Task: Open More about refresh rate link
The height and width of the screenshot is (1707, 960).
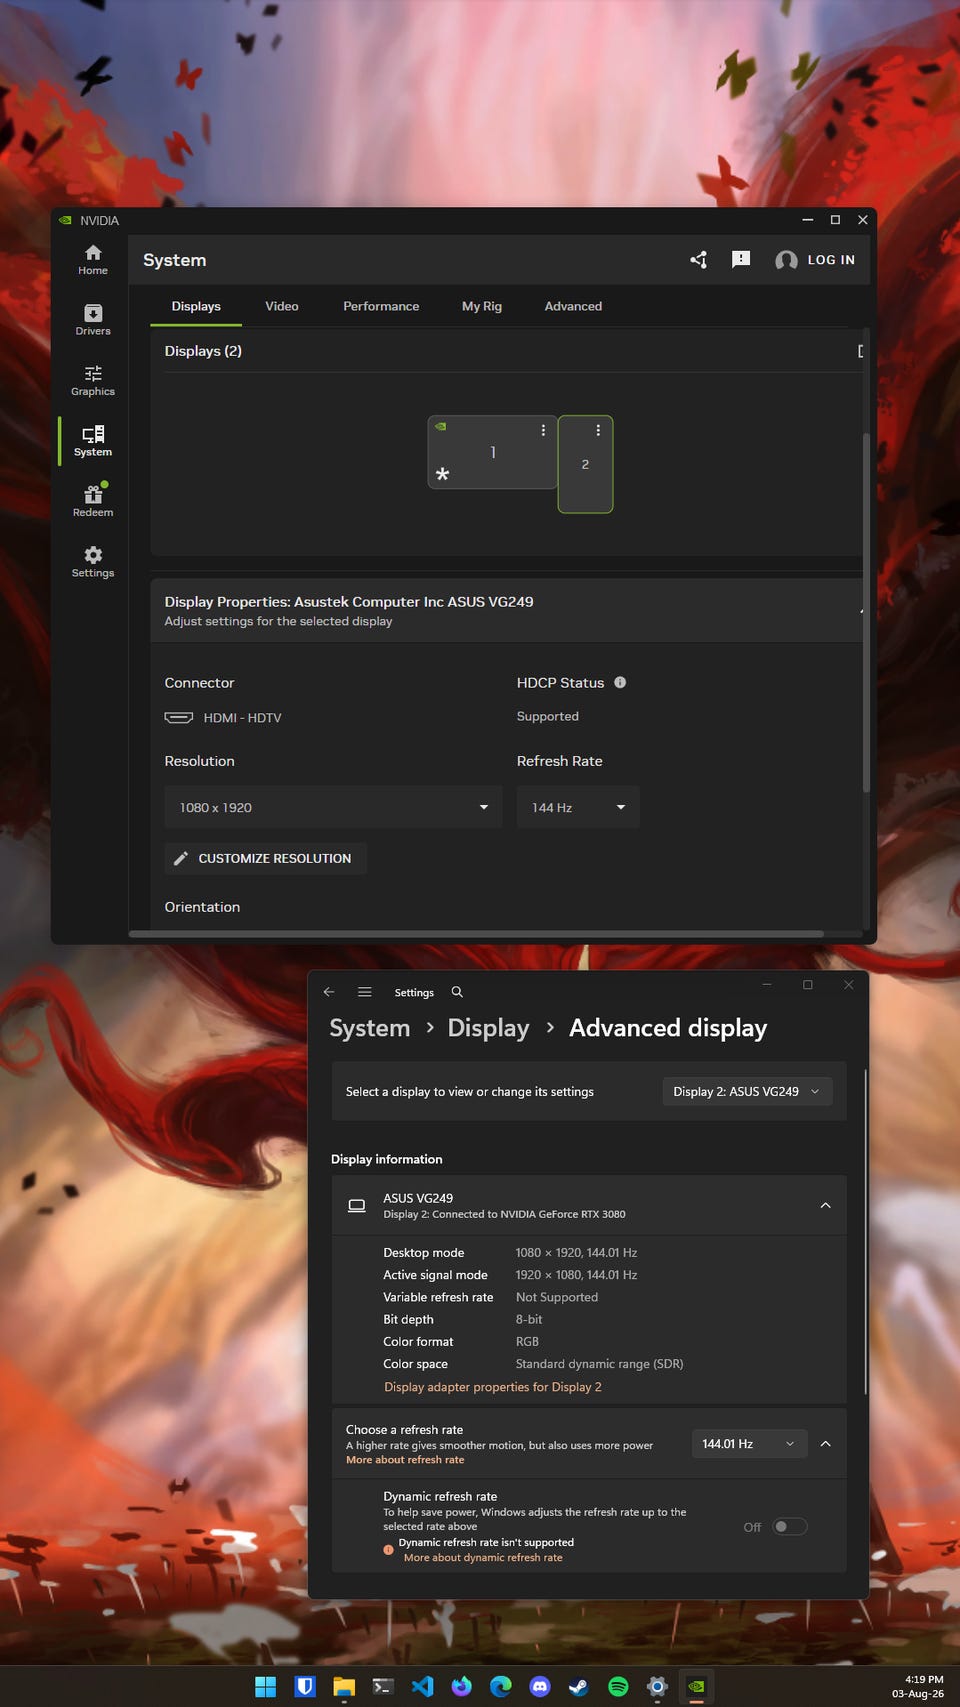Action: tap(405, 1460)
